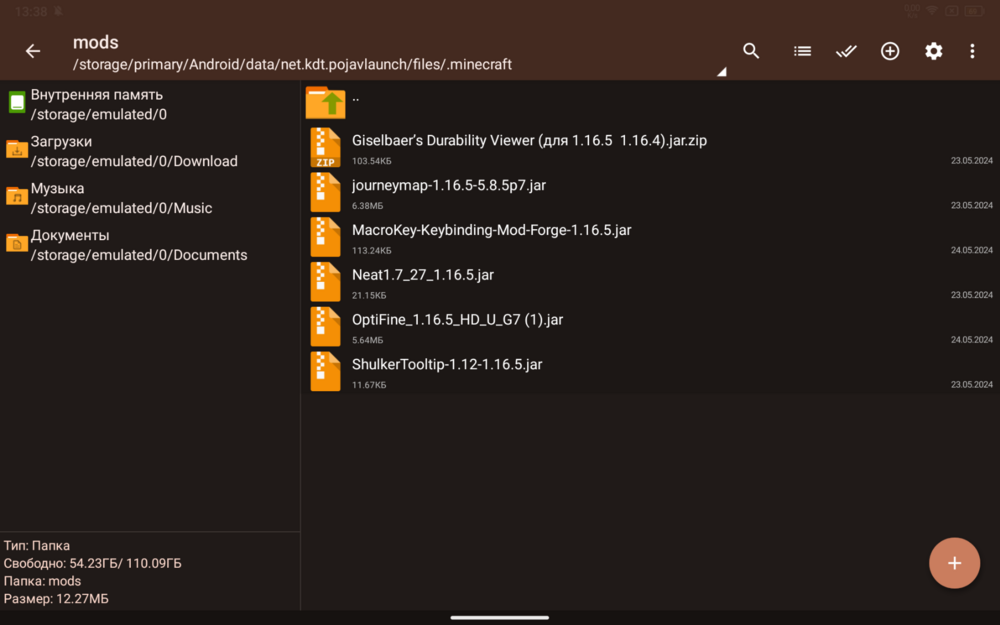Tap the Android navigation gesture bar
This screenshot has height=625, width=1000.
[x=499, y=617]
